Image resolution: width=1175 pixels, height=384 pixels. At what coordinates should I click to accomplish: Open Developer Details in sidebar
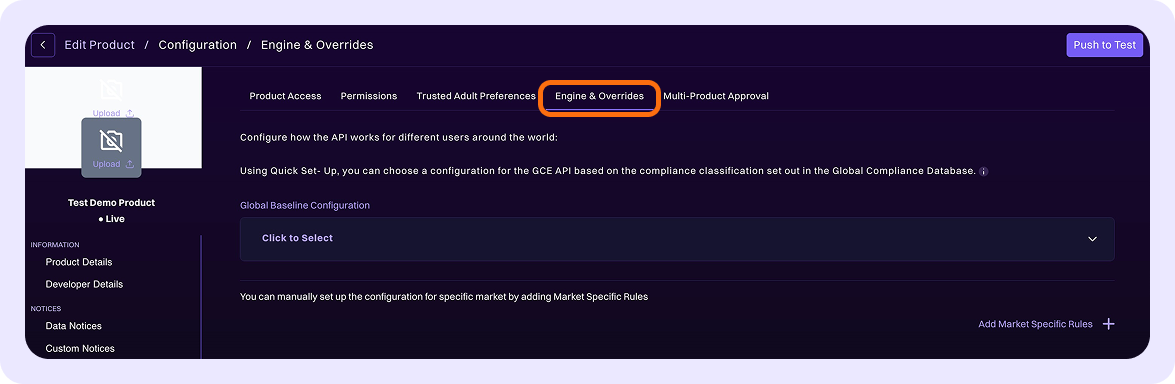(84, 284)
